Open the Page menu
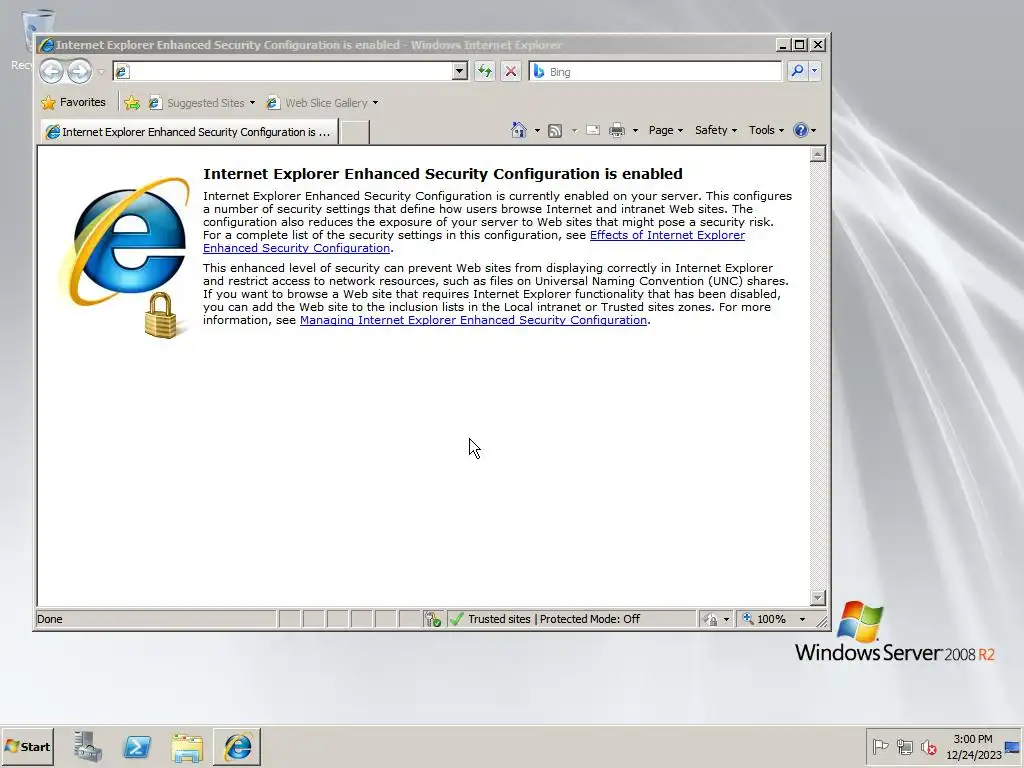This screenshot has width=1024, height=768. coord(665,130)
